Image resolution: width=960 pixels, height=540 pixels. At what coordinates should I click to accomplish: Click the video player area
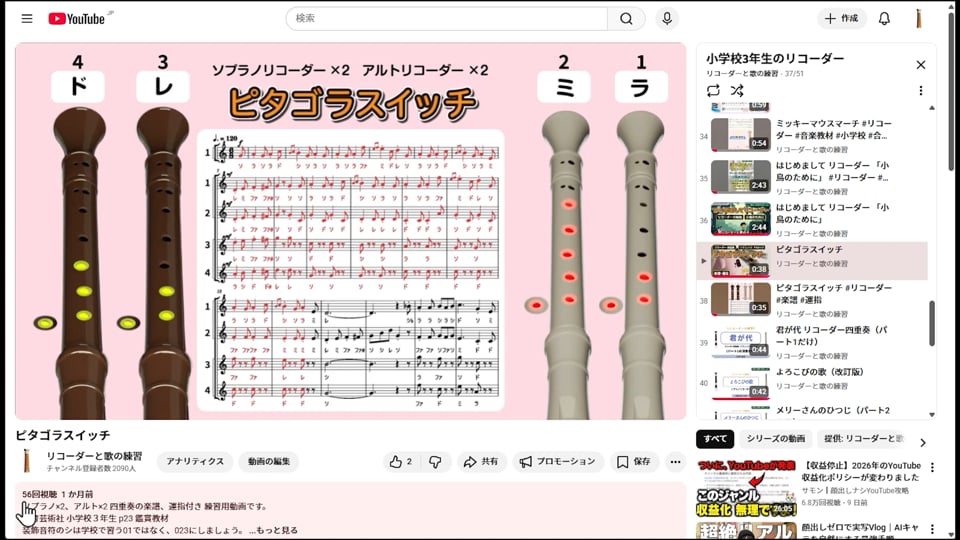click(x=350, y=231)
